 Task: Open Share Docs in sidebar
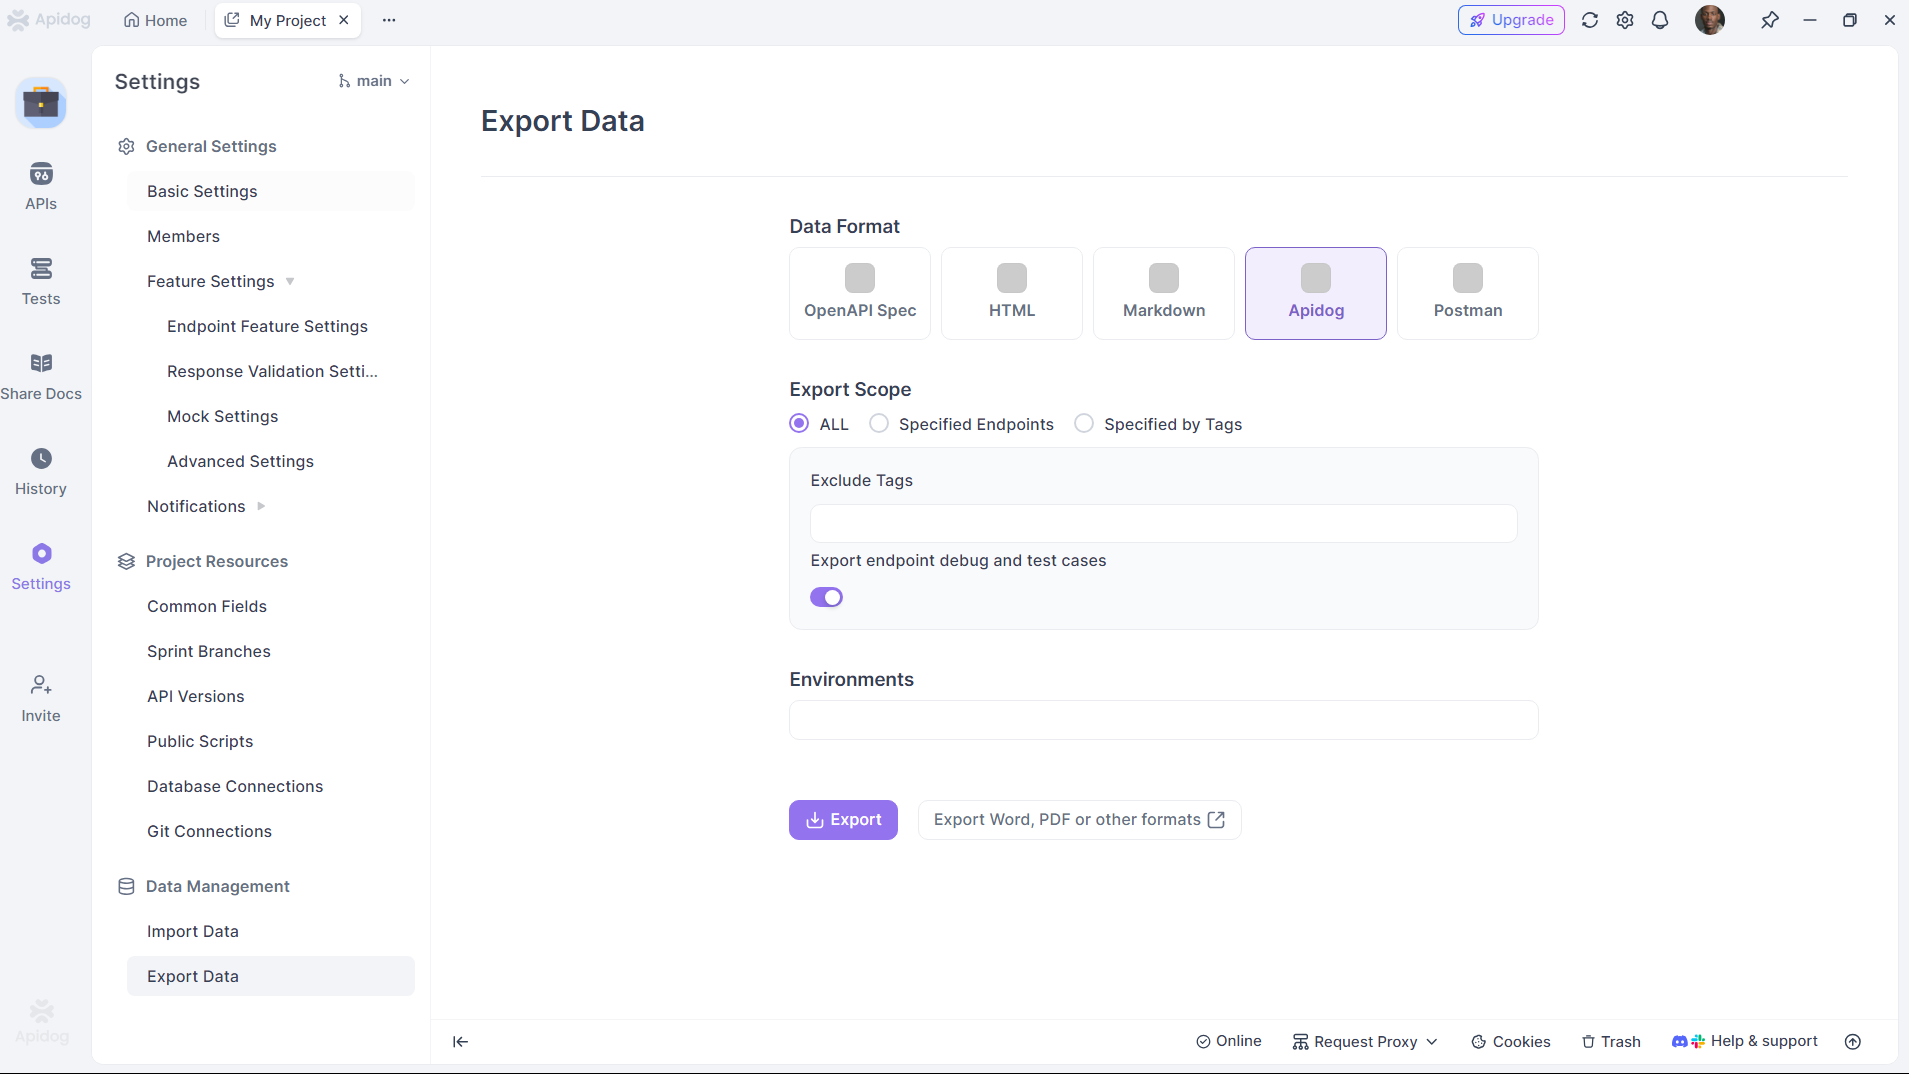[x=41, y=376]
